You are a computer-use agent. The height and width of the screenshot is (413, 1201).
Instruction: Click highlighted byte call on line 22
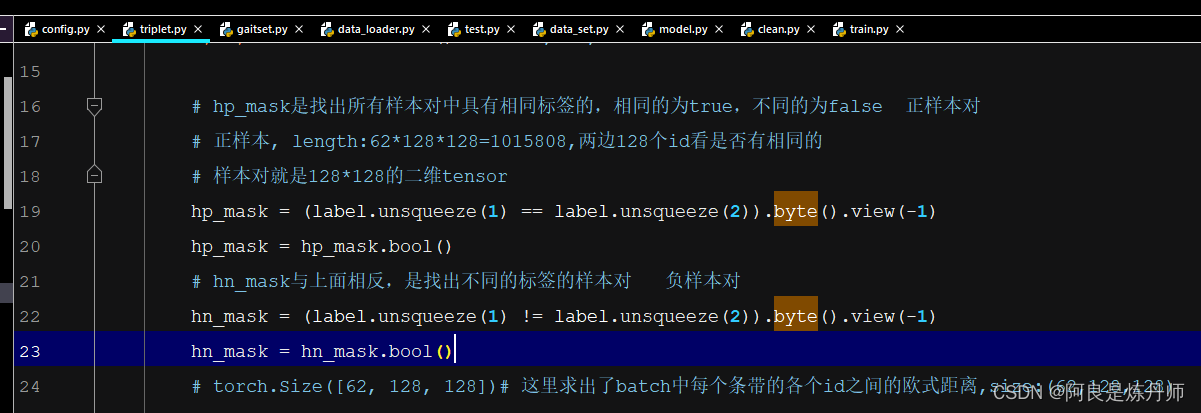coord(796,316)
